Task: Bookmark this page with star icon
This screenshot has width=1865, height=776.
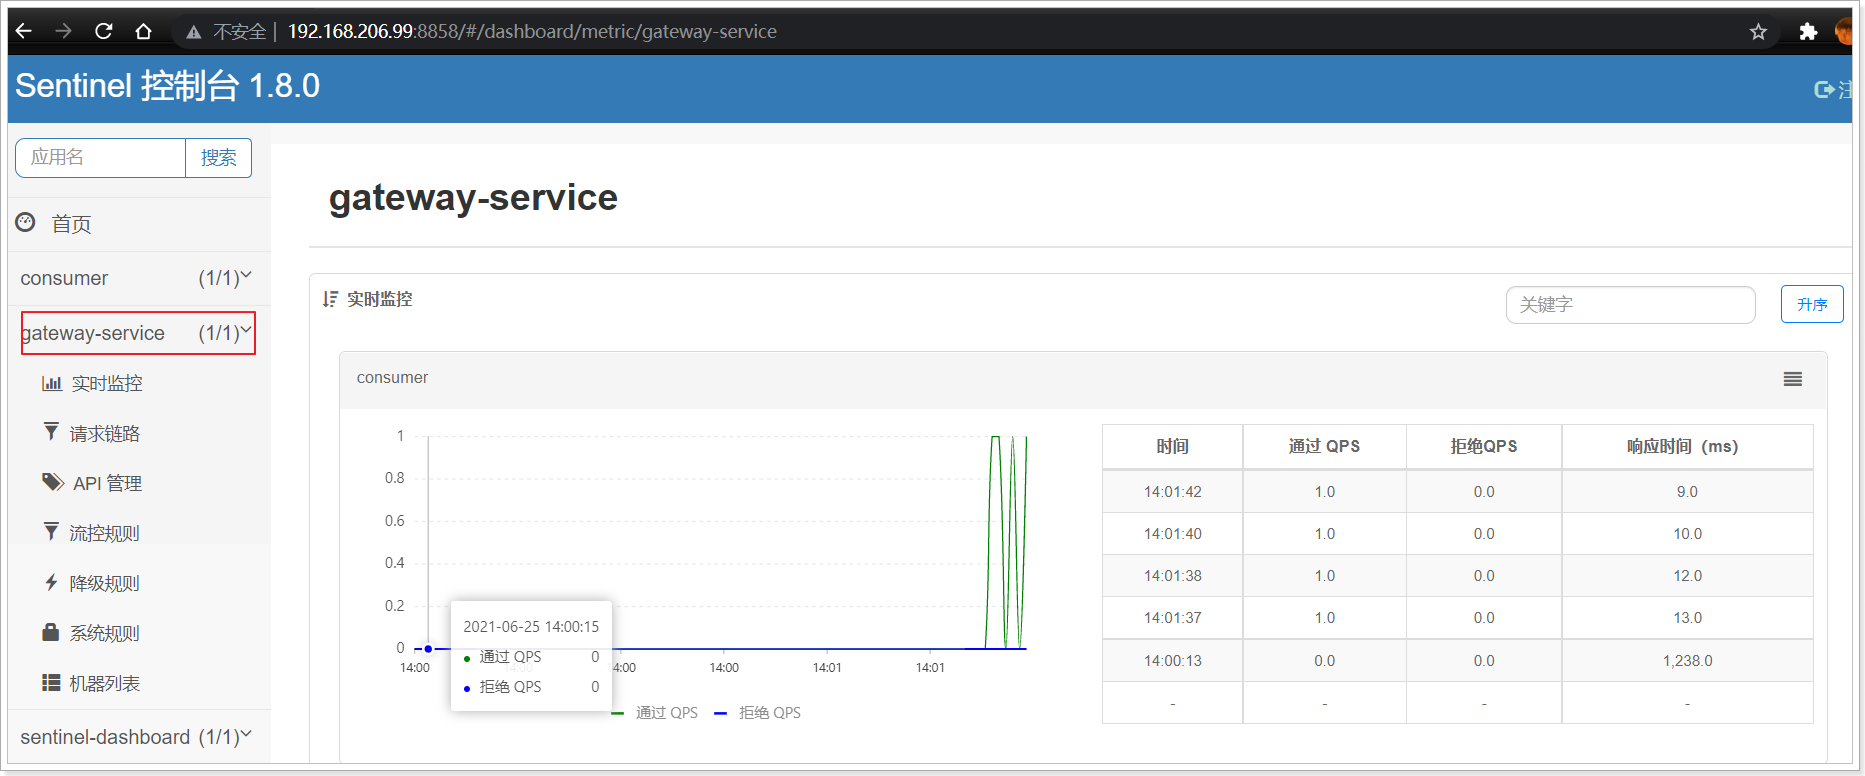Action: [1758, 32]
